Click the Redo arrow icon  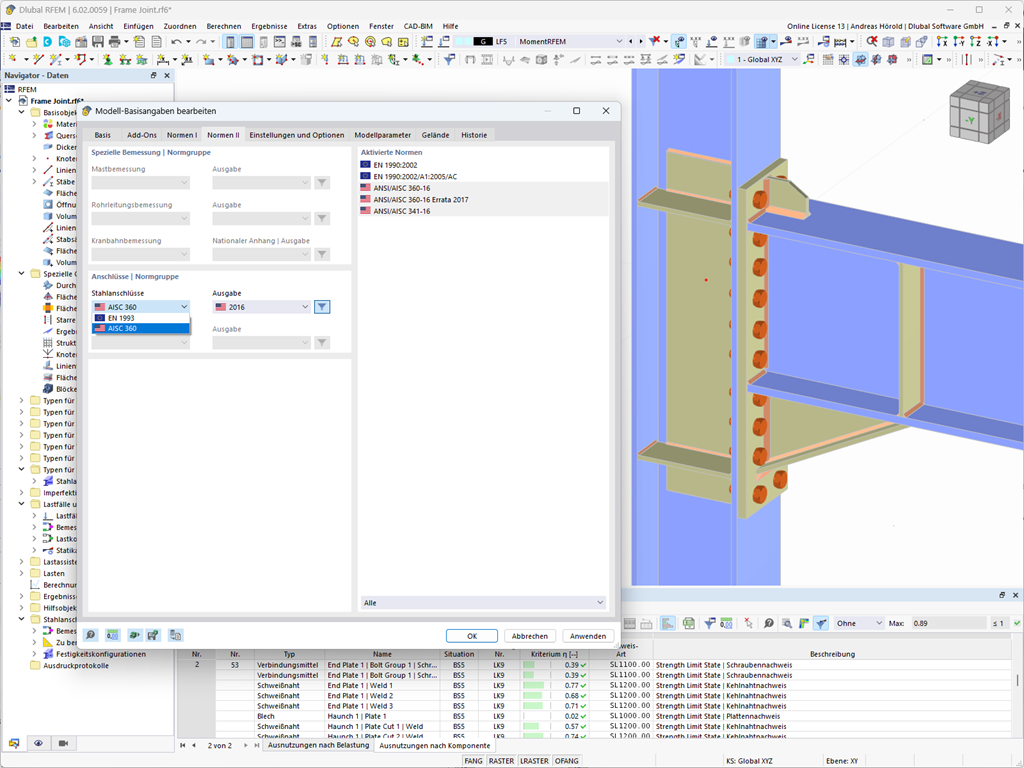[201, 41]
